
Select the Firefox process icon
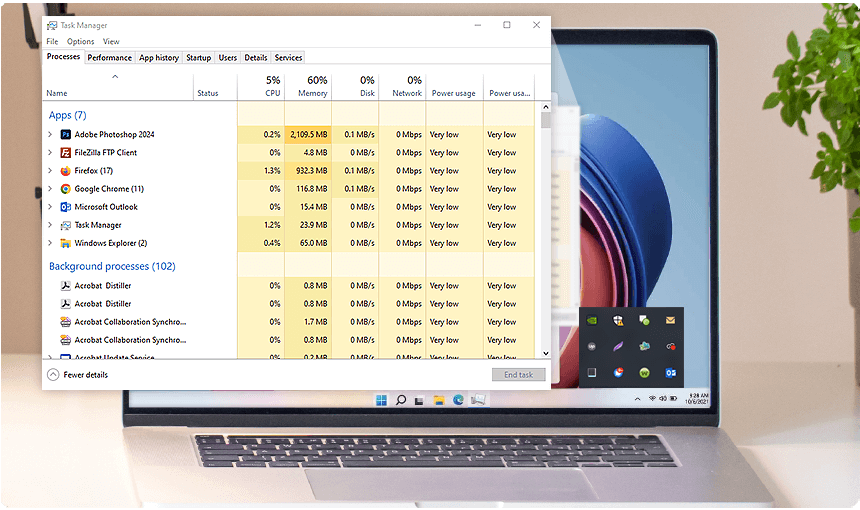click(65, 171)
